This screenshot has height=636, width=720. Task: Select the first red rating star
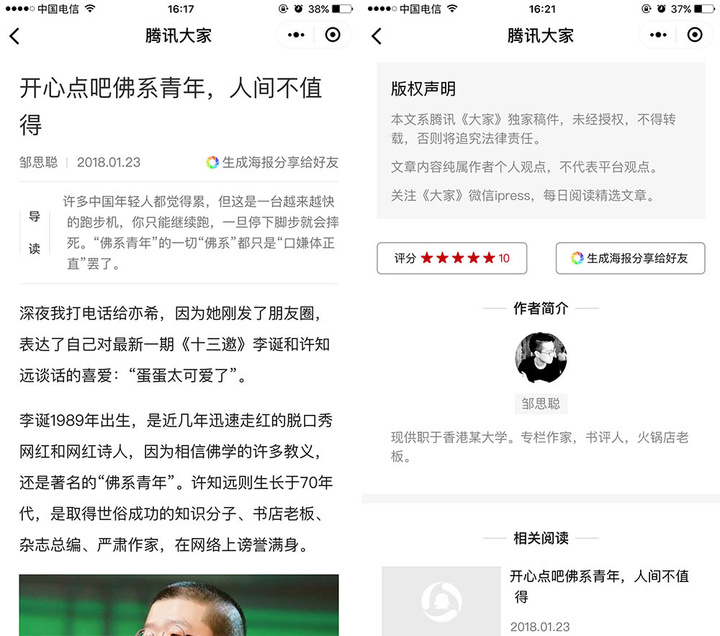coord(427,258)
